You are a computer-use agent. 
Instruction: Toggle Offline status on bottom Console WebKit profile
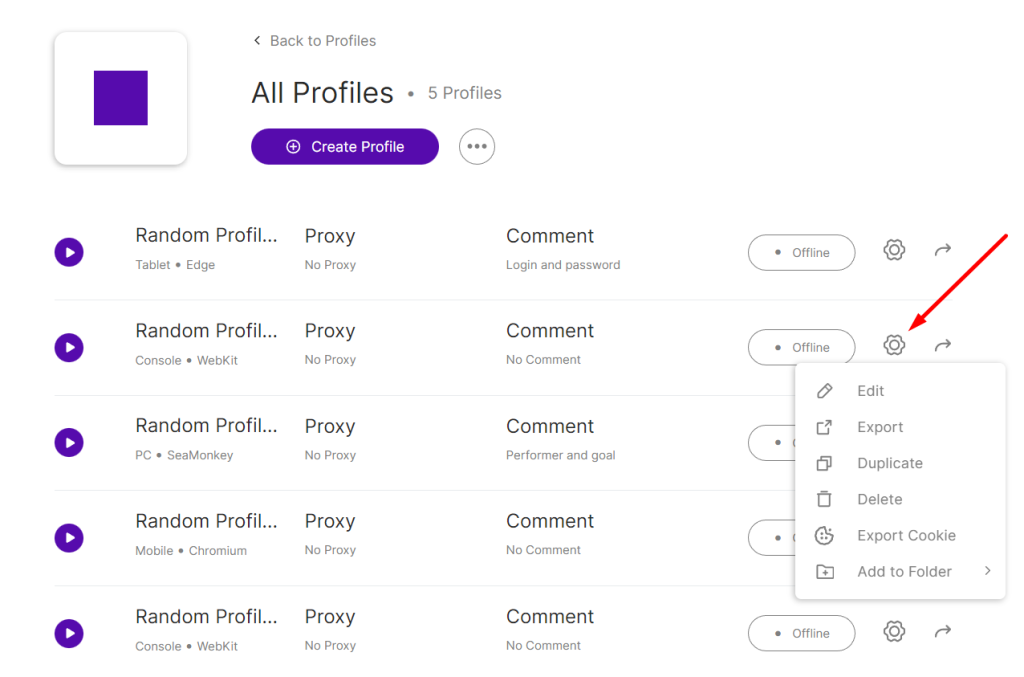[801, 633]
